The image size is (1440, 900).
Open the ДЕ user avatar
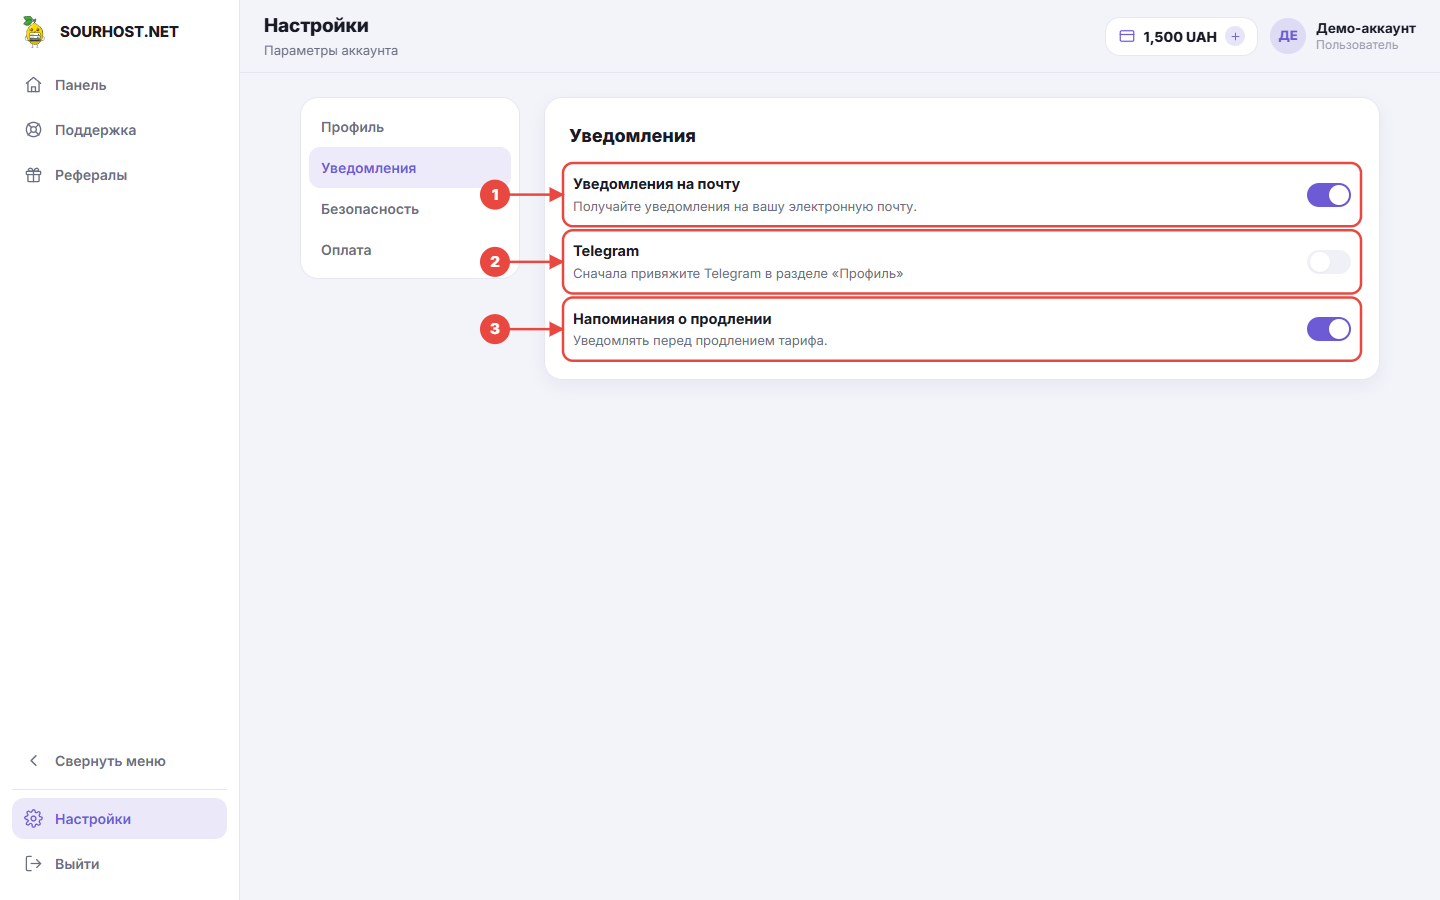1288,36
